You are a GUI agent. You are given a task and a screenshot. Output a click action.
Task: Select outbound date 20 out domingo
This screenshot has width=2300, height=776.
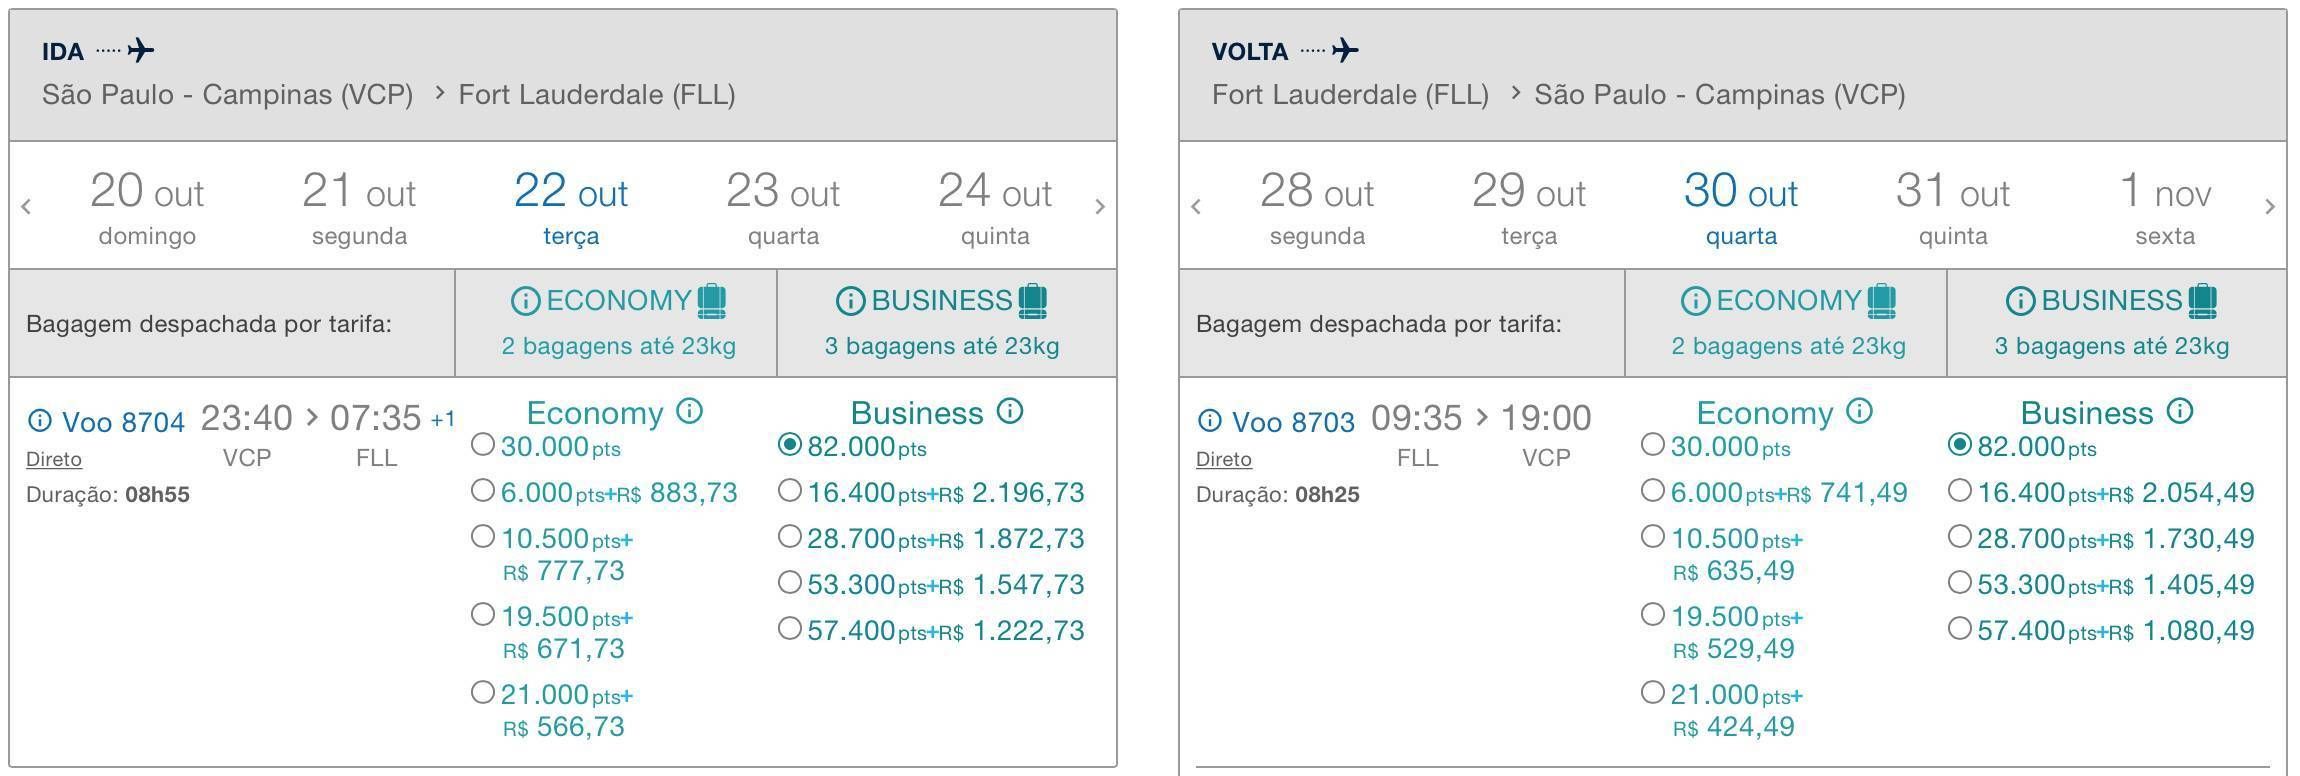point(147,208)
